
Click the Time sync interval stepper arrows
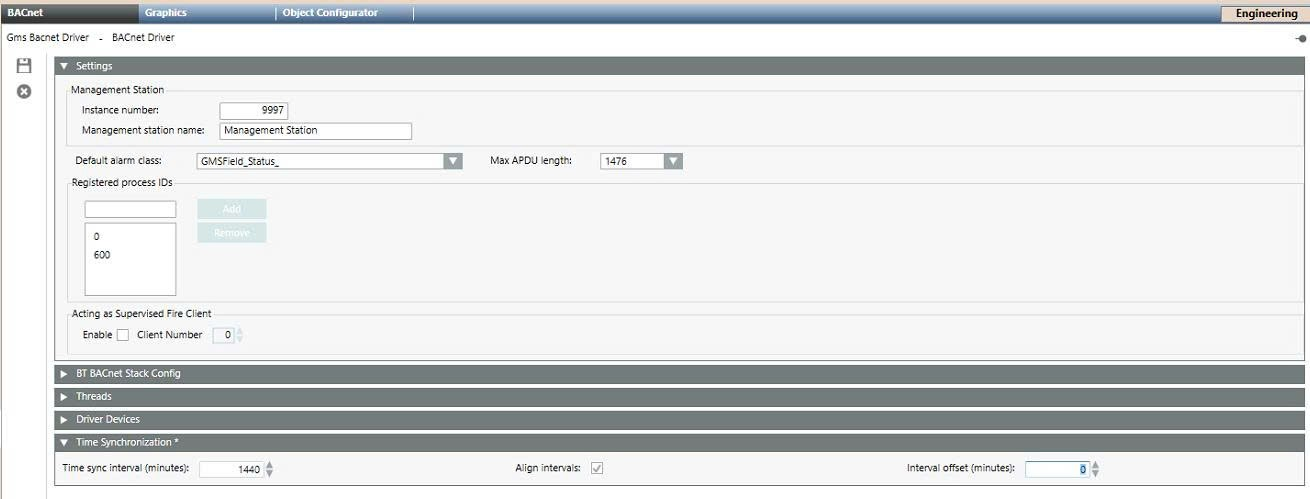pos(270,469)
